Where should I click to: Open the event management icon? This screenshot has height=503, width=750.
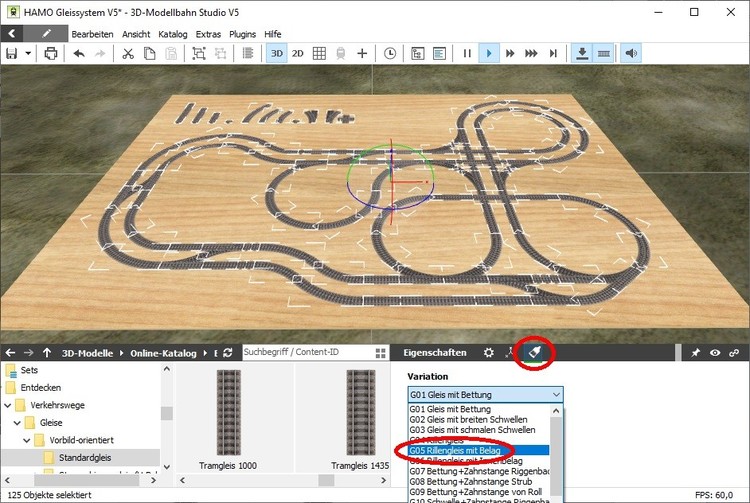[418, 54]
